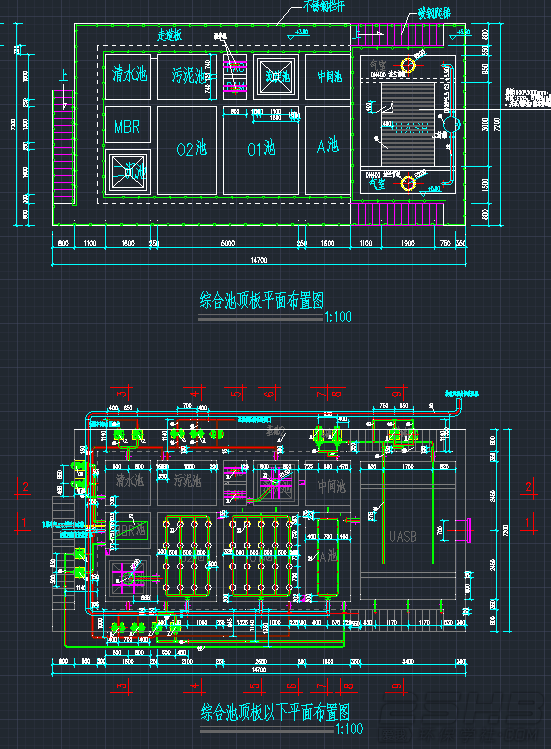Click the gray 中间池 label
Screen dimensions: 551x749
[x=332, y=486]
